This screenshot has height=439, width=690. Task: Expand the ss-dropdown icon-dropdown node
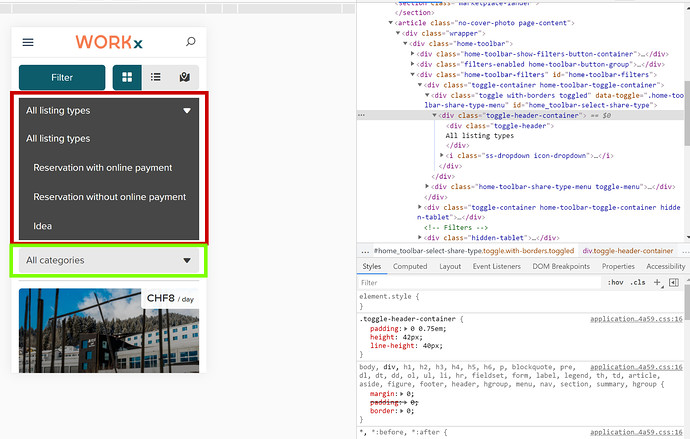coord(441,155)
